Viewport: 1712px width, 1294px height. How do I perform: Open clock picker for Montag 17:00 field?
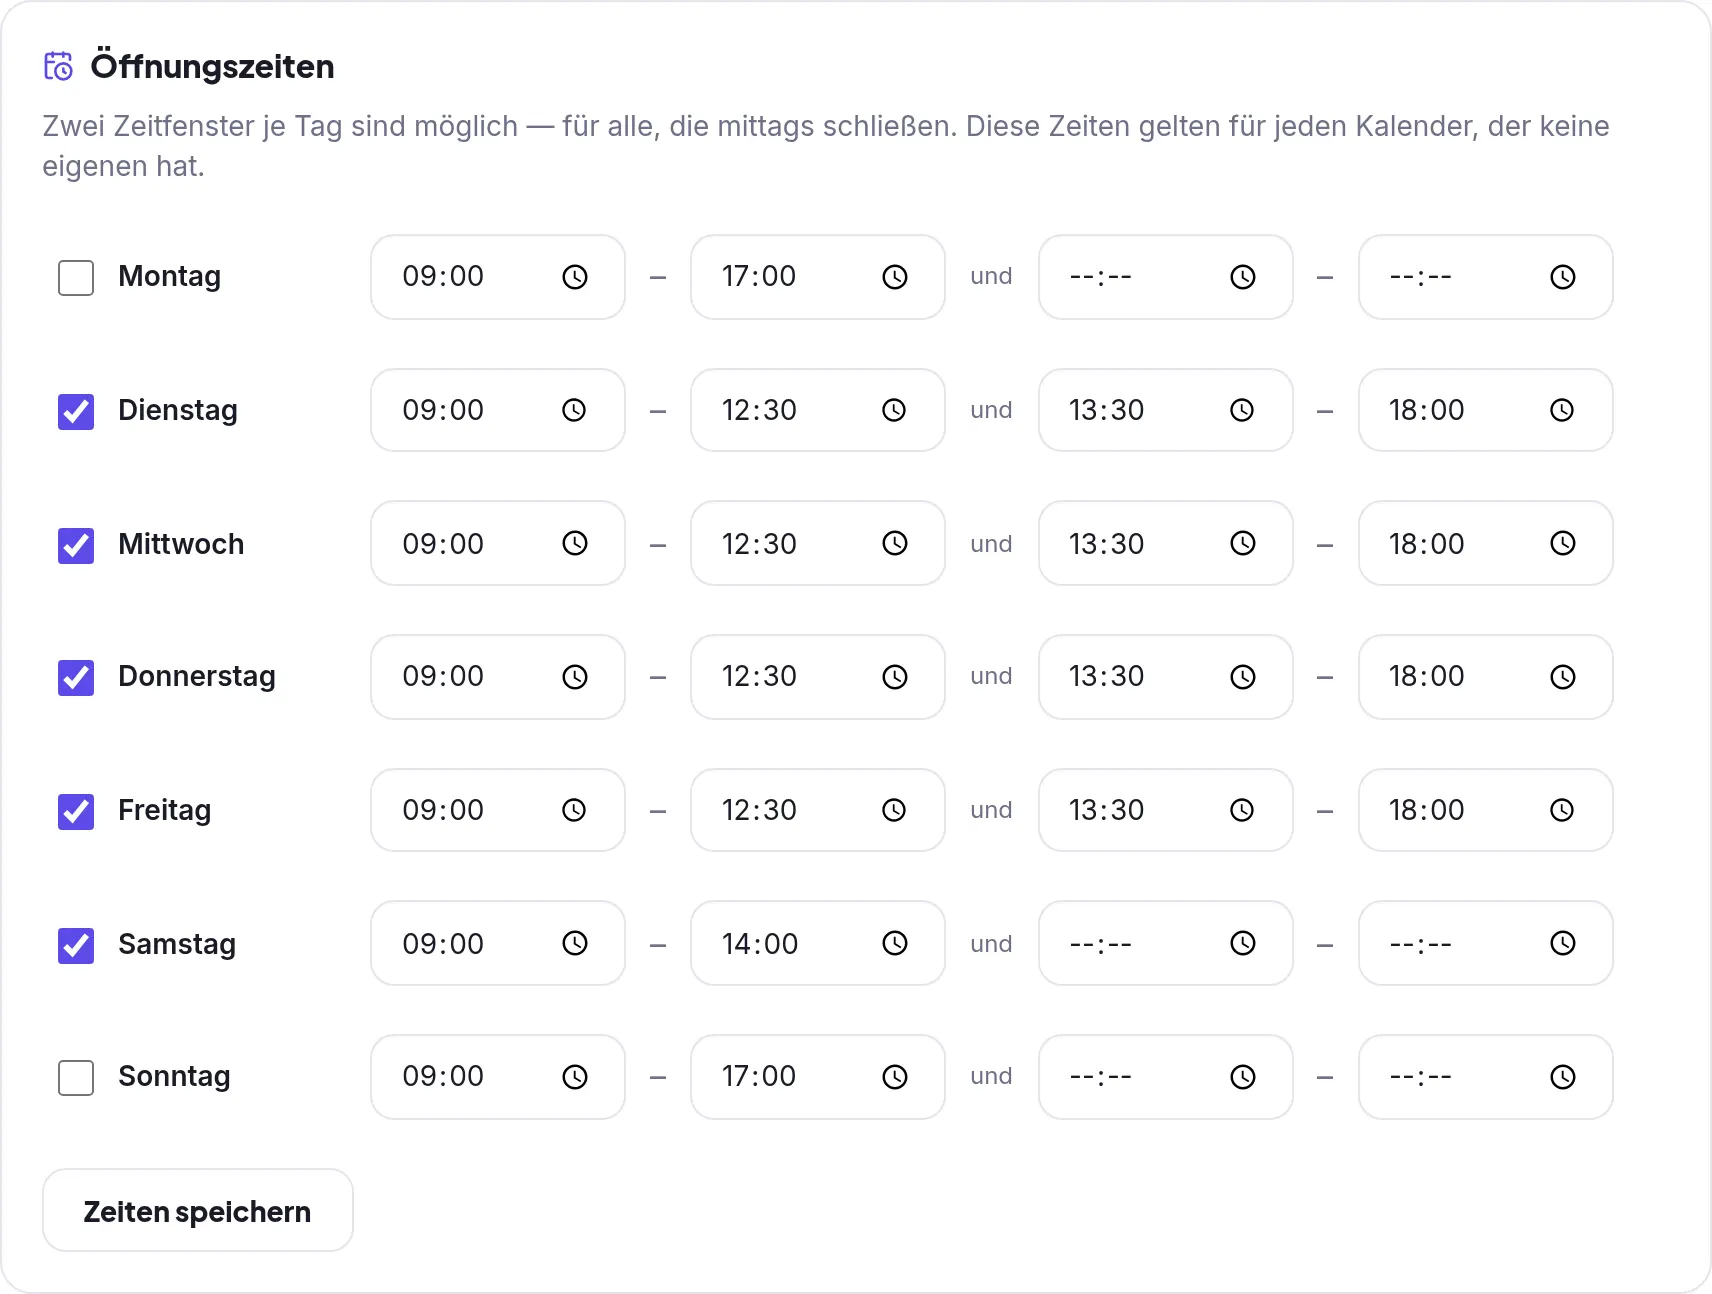tap(895, 277)
